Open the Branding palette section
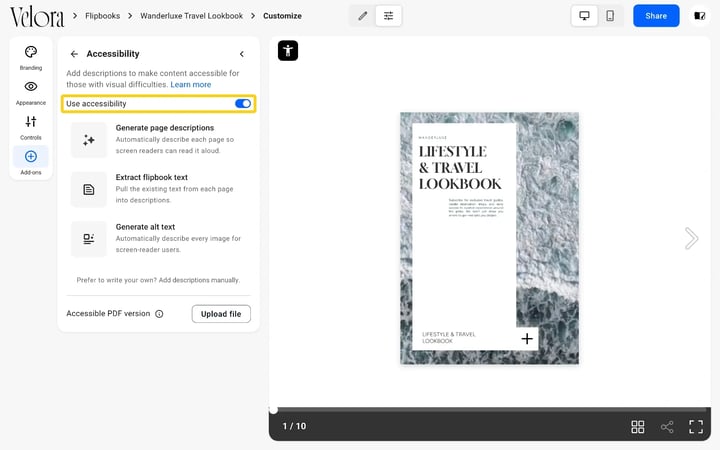 click(31, 58)
